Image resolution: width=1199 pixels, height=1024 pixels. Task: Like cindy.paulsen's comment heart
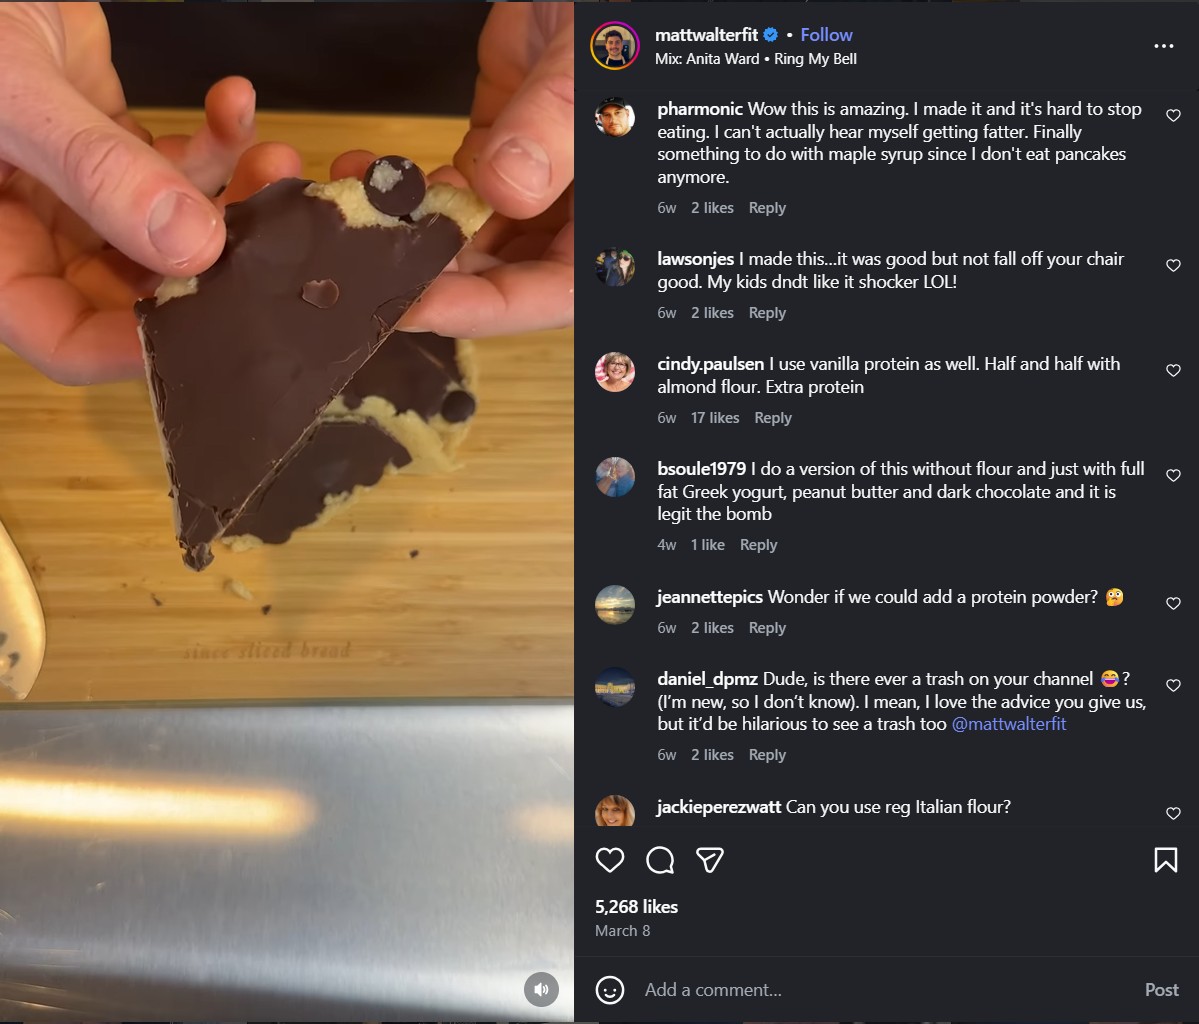point(1173,370)
